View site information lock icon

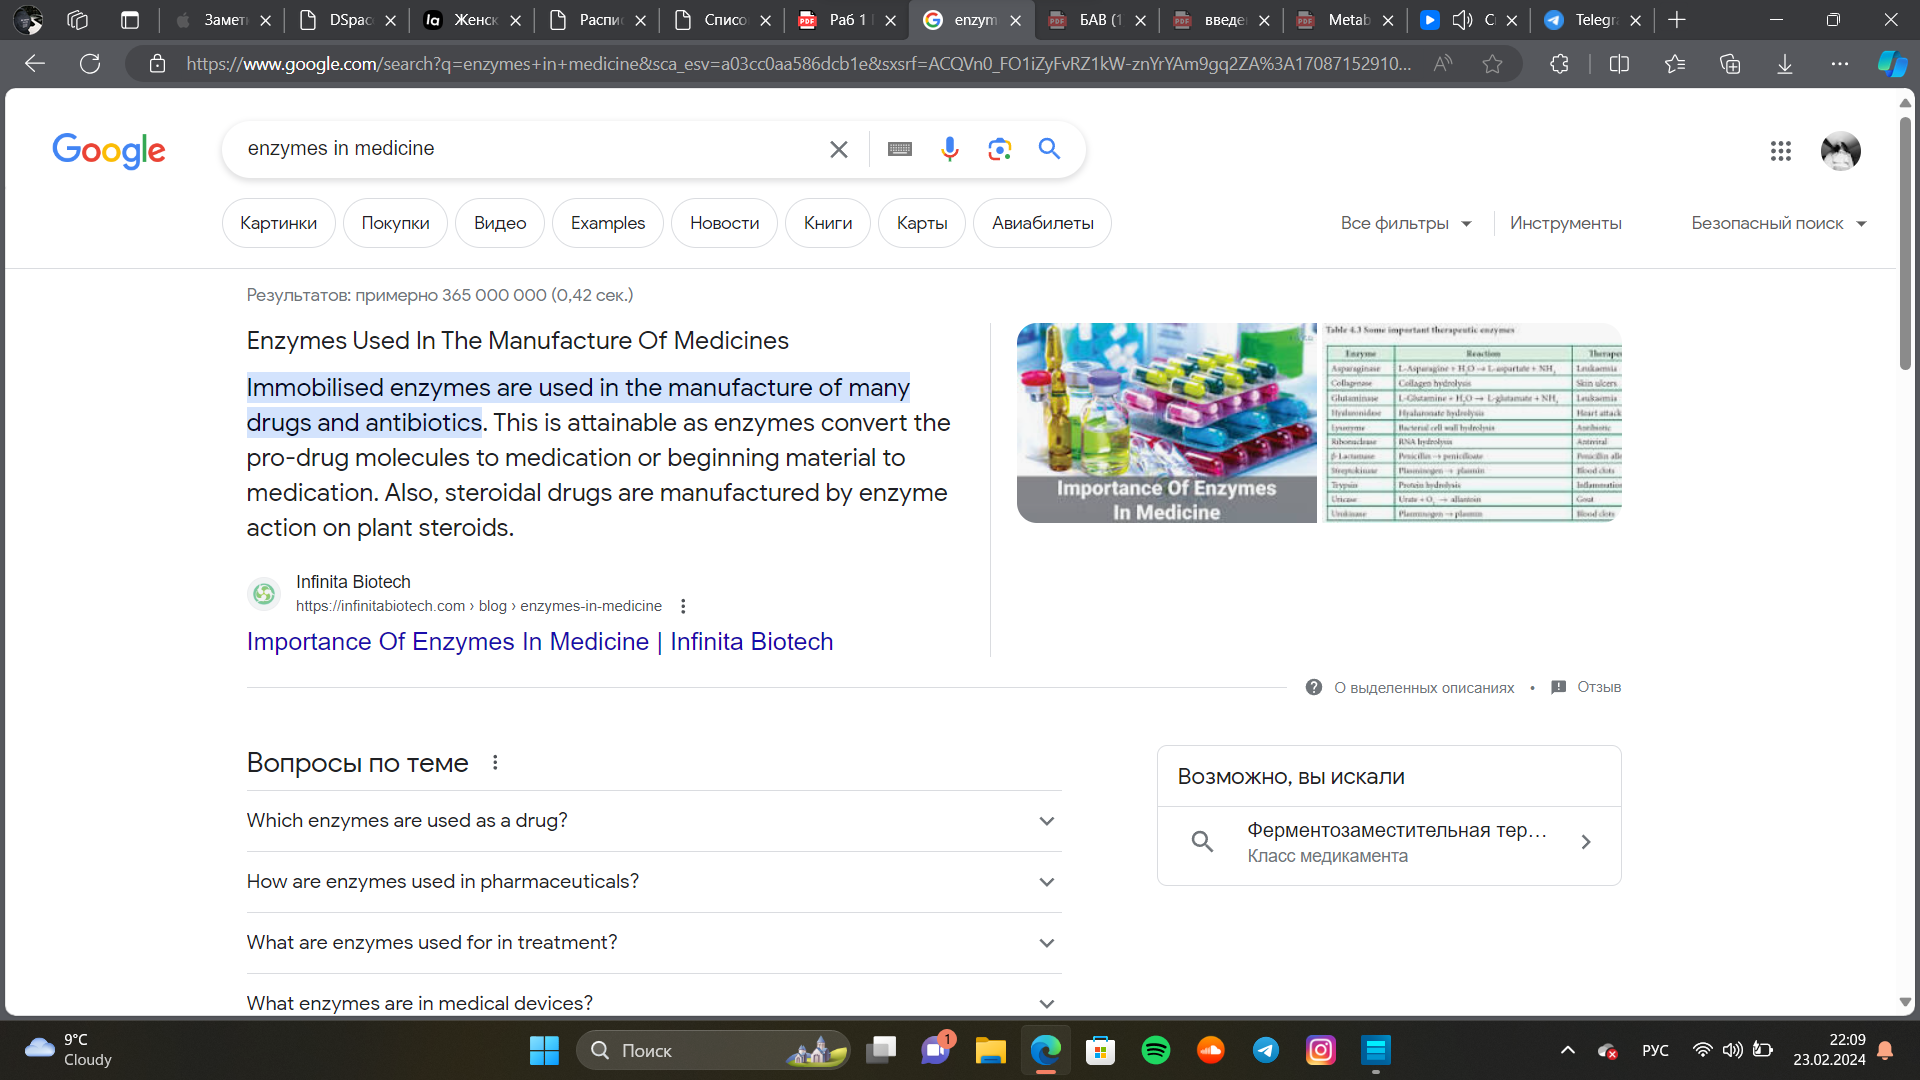(157, 64)
